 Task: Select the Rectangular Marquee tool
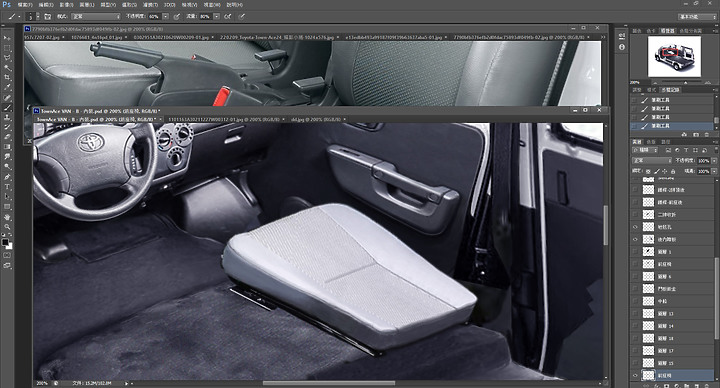[7, 48]
